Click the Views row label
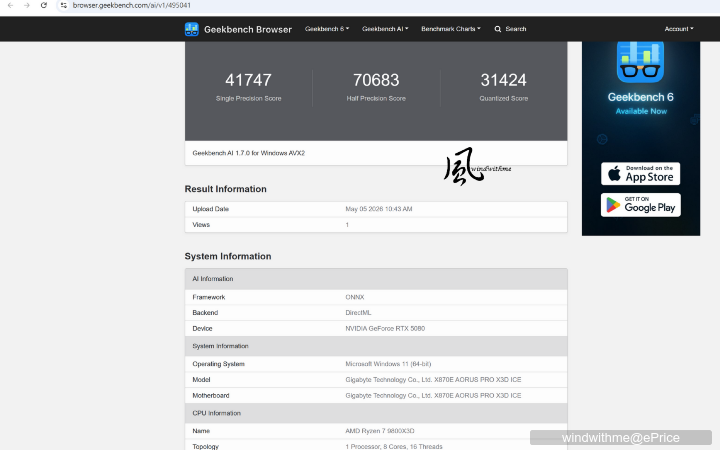This screenshot has height=450, width=720. point(201,225)
